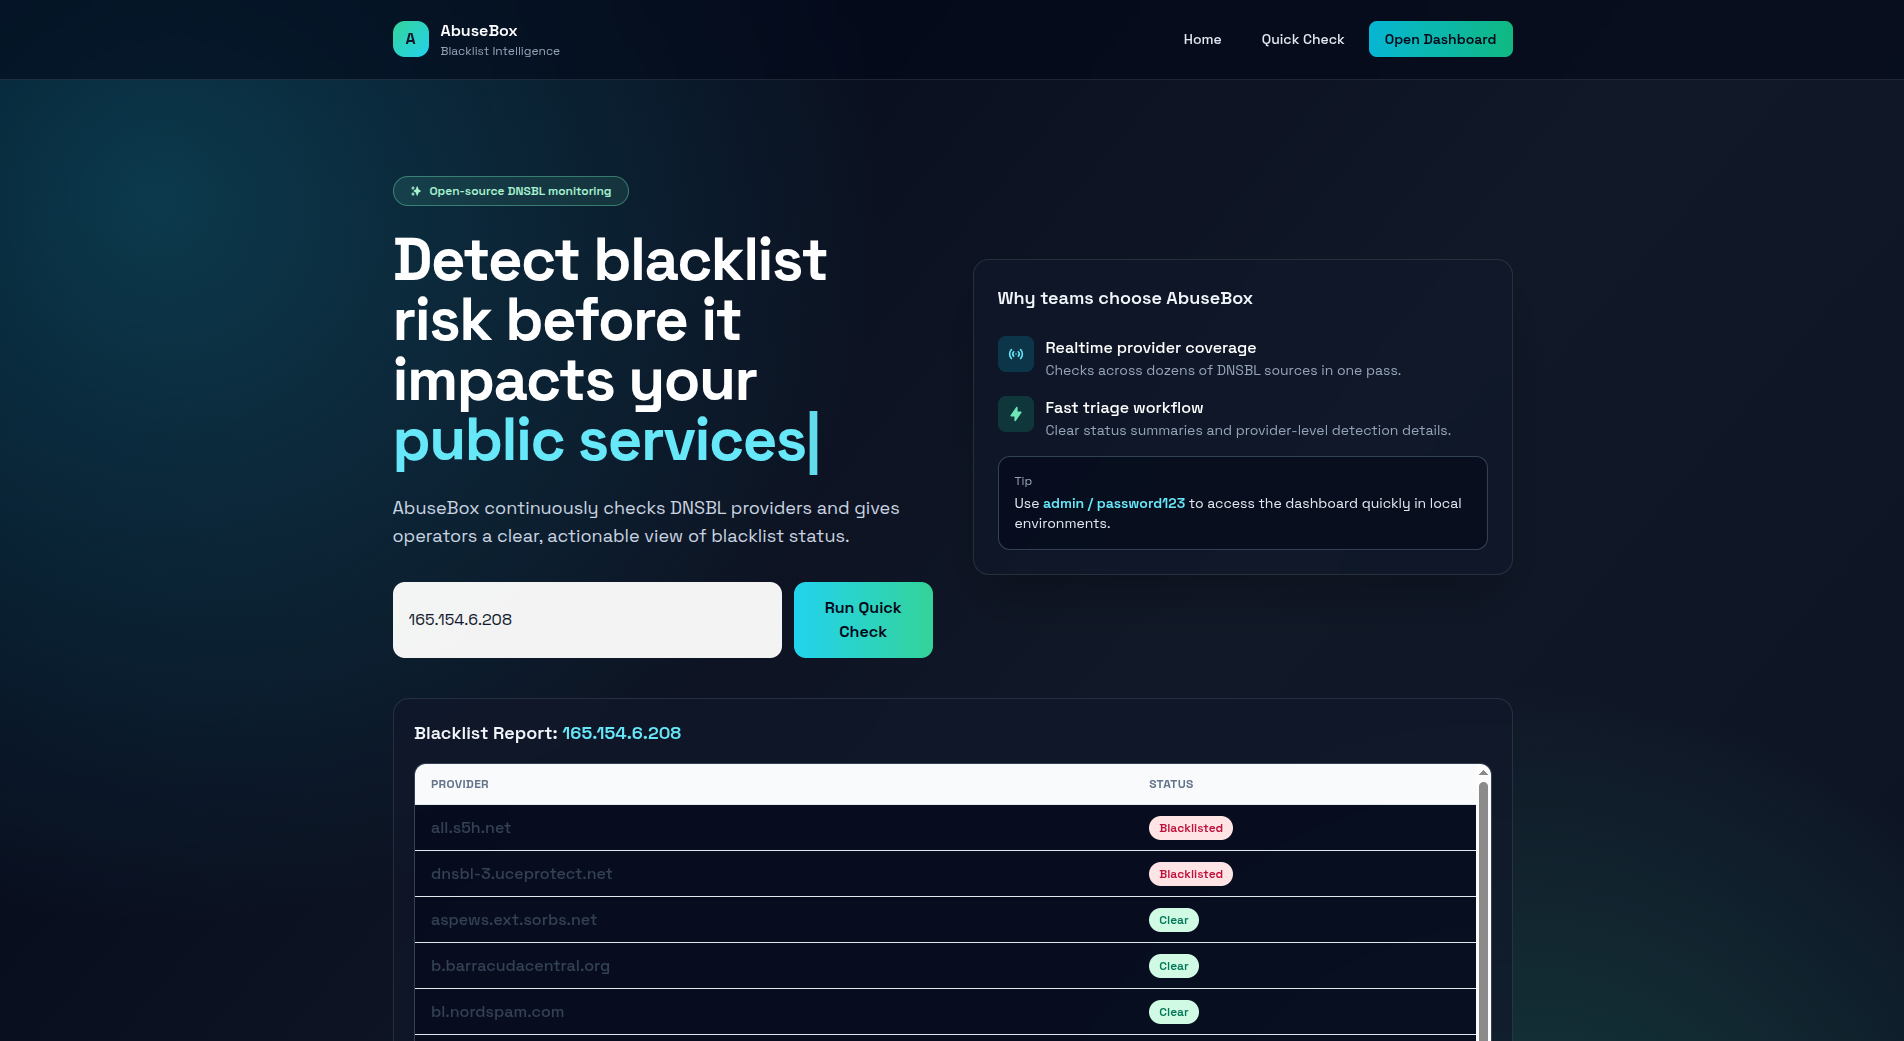
Task: Click the Open-source DNSBL monitoring badge
Action: tap(510, 191)
